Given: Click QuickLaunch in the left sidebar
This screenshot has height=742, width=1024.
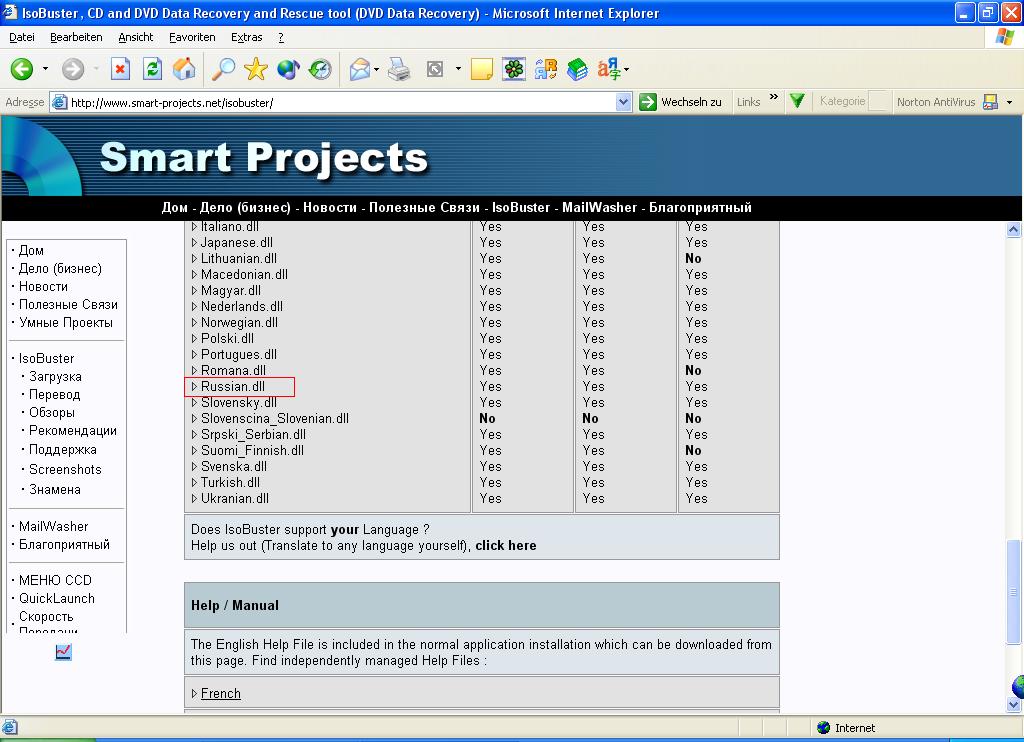Looking at the screenshot, I should point(57,598).
